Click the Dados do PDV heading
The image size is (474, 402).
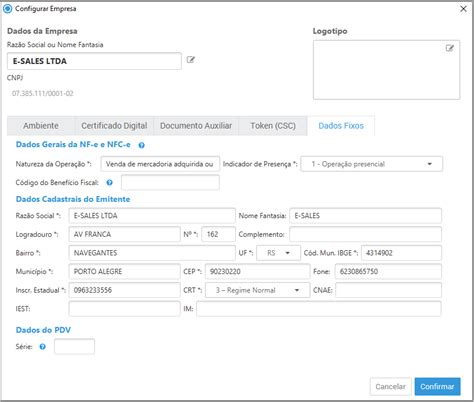click(43, 330)
